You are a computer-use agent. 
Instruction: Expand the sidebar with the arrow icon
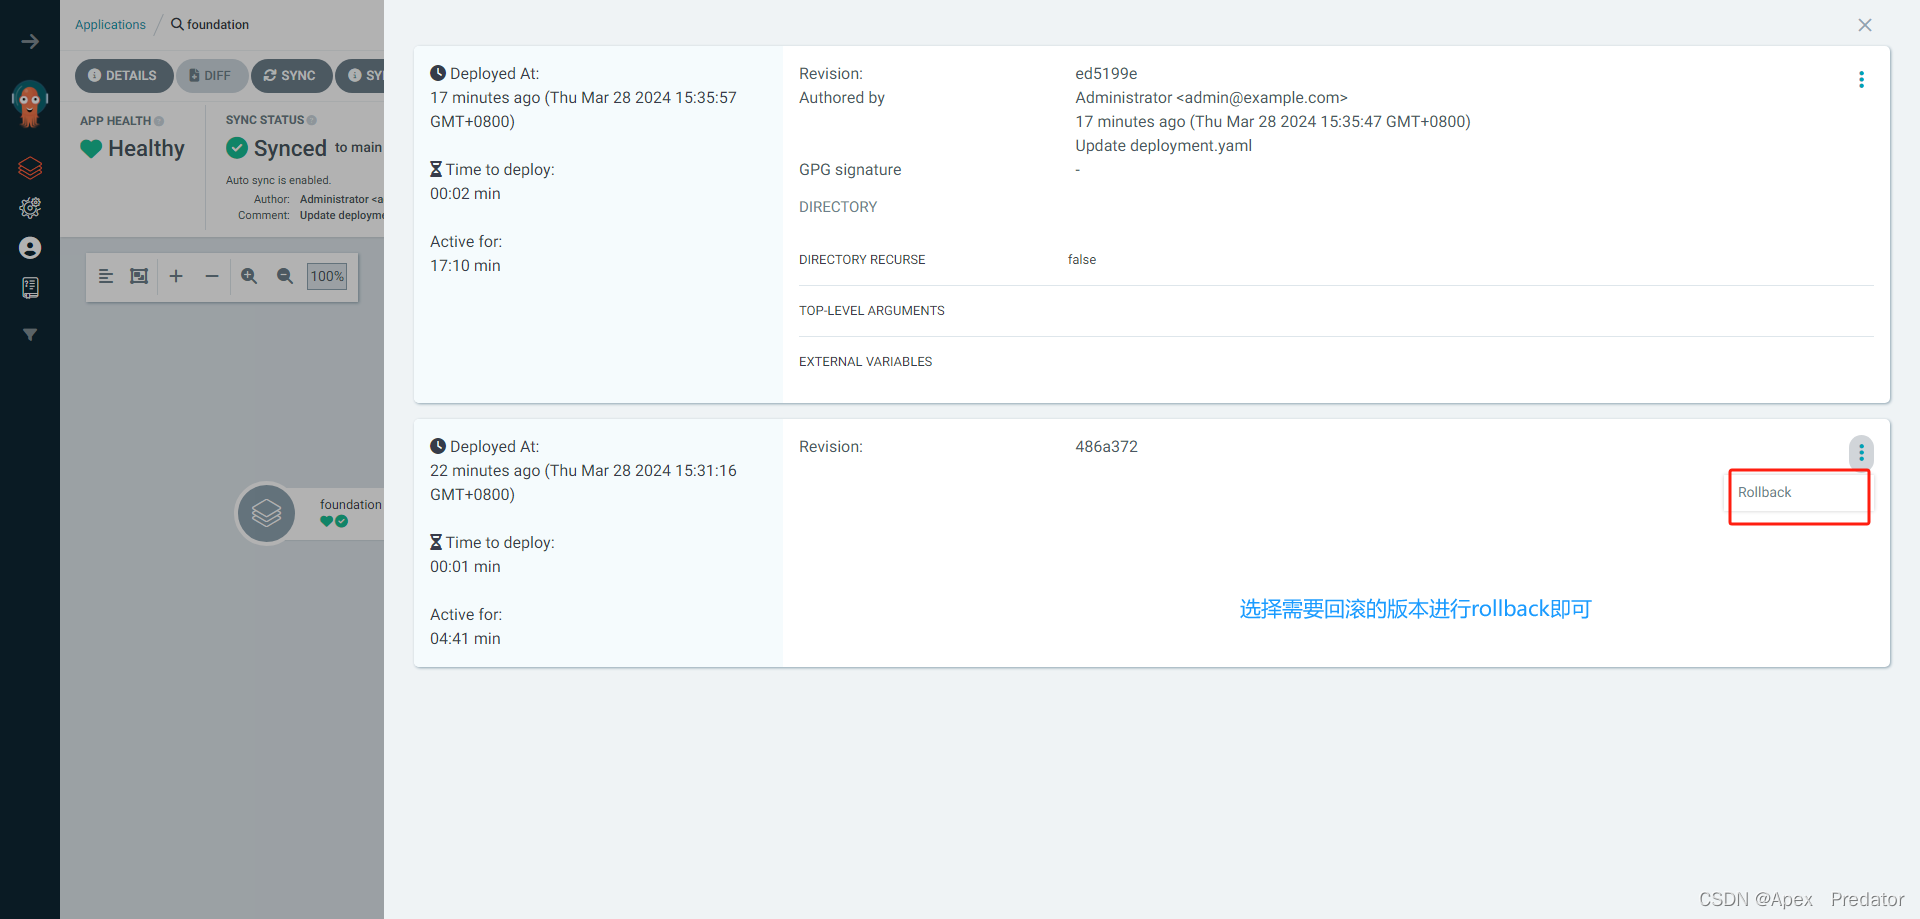point(30,42)
